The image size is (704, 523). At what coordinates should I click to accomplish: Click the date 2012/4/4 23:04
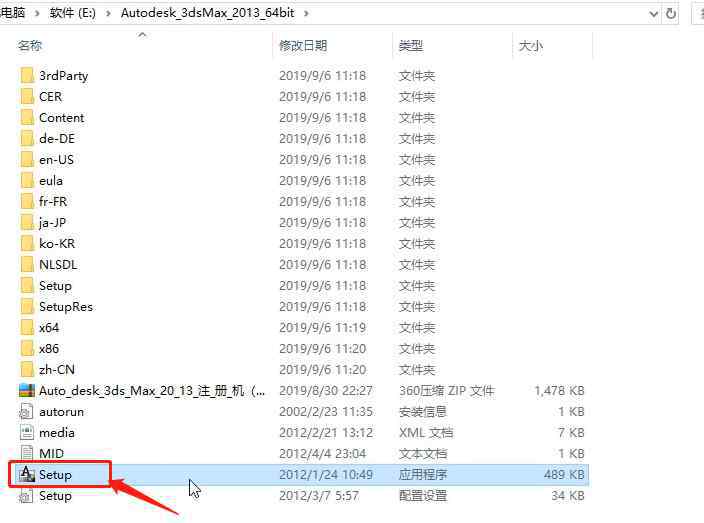click(323, 453)
